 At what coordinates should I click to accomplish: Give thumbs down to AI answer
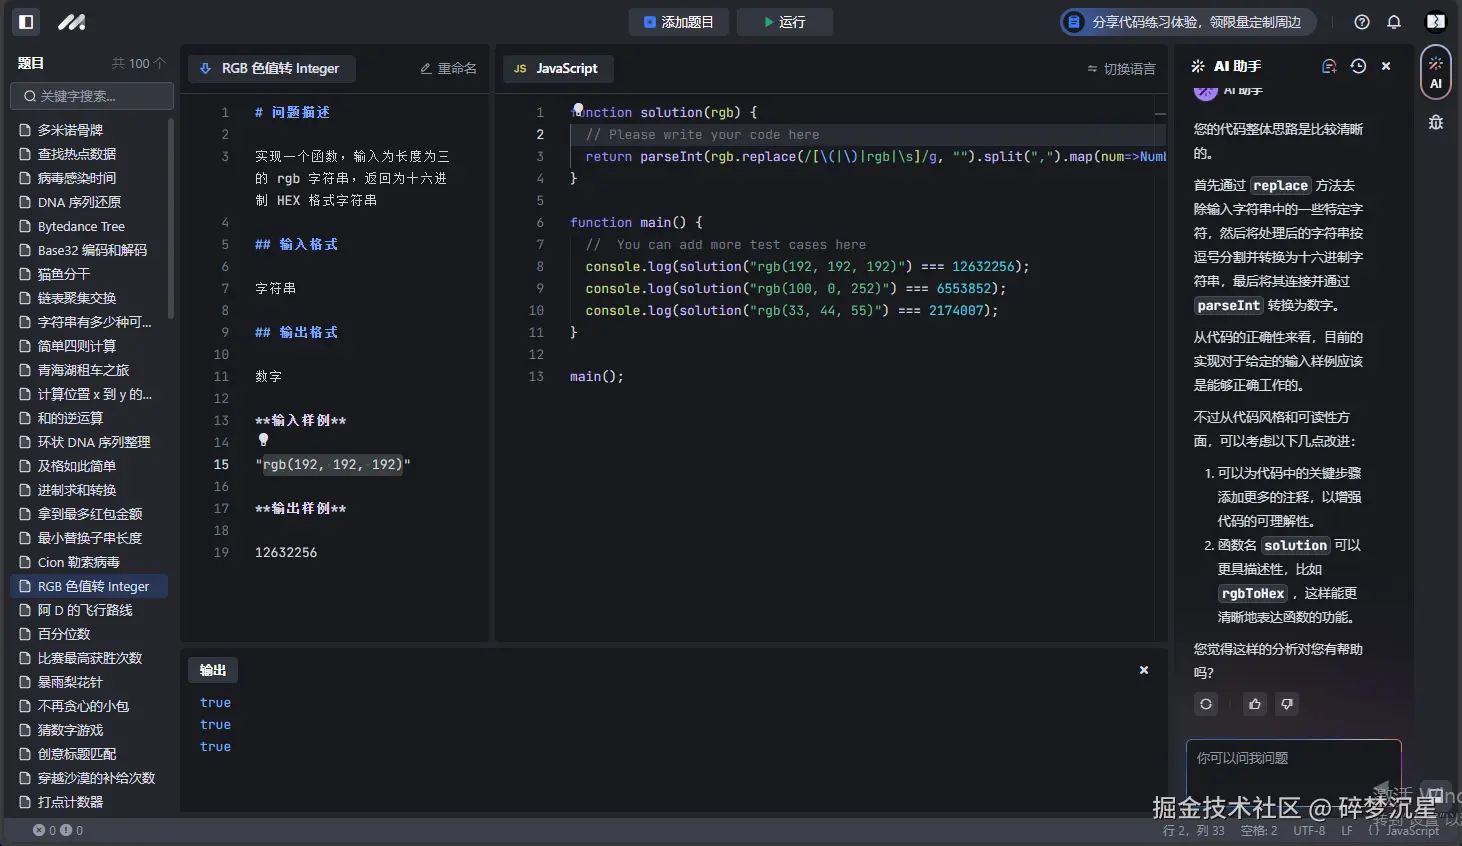[x=1287, y=704]
